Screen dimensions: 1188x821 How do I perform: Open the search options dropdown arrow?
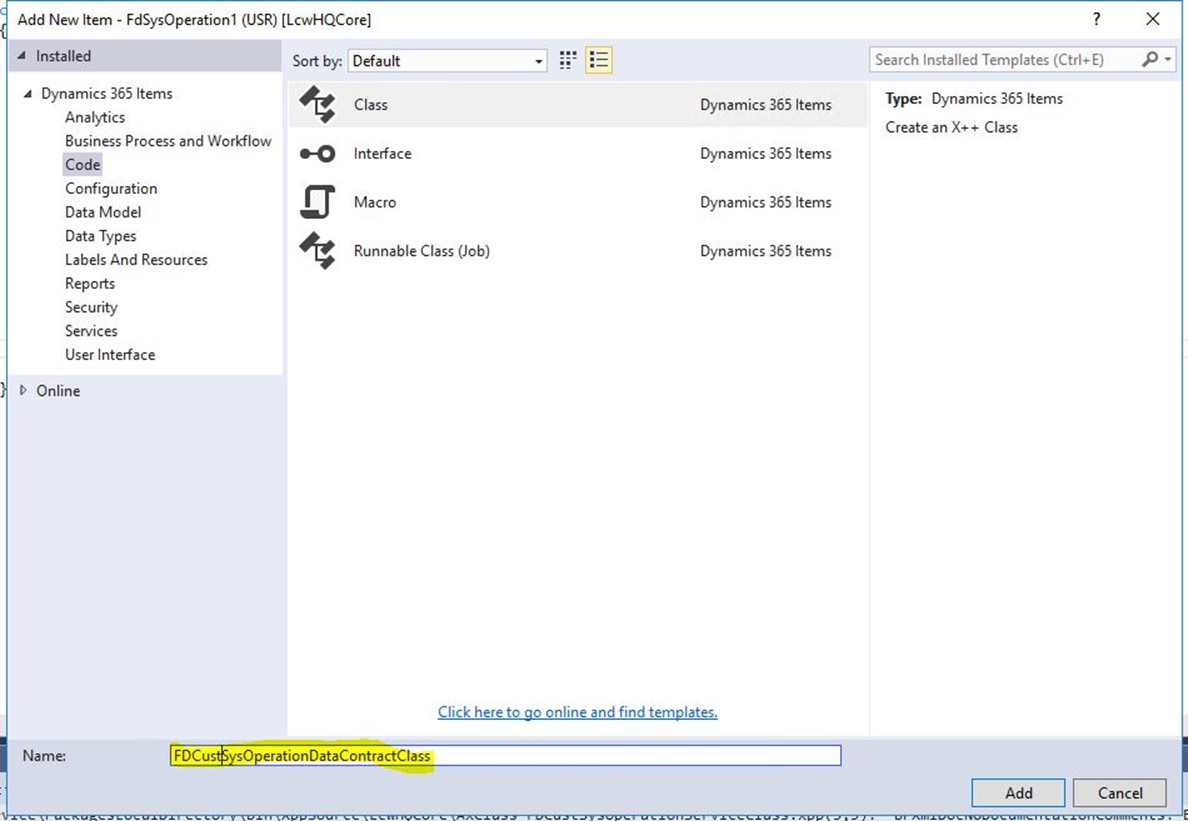[1168, 59]
